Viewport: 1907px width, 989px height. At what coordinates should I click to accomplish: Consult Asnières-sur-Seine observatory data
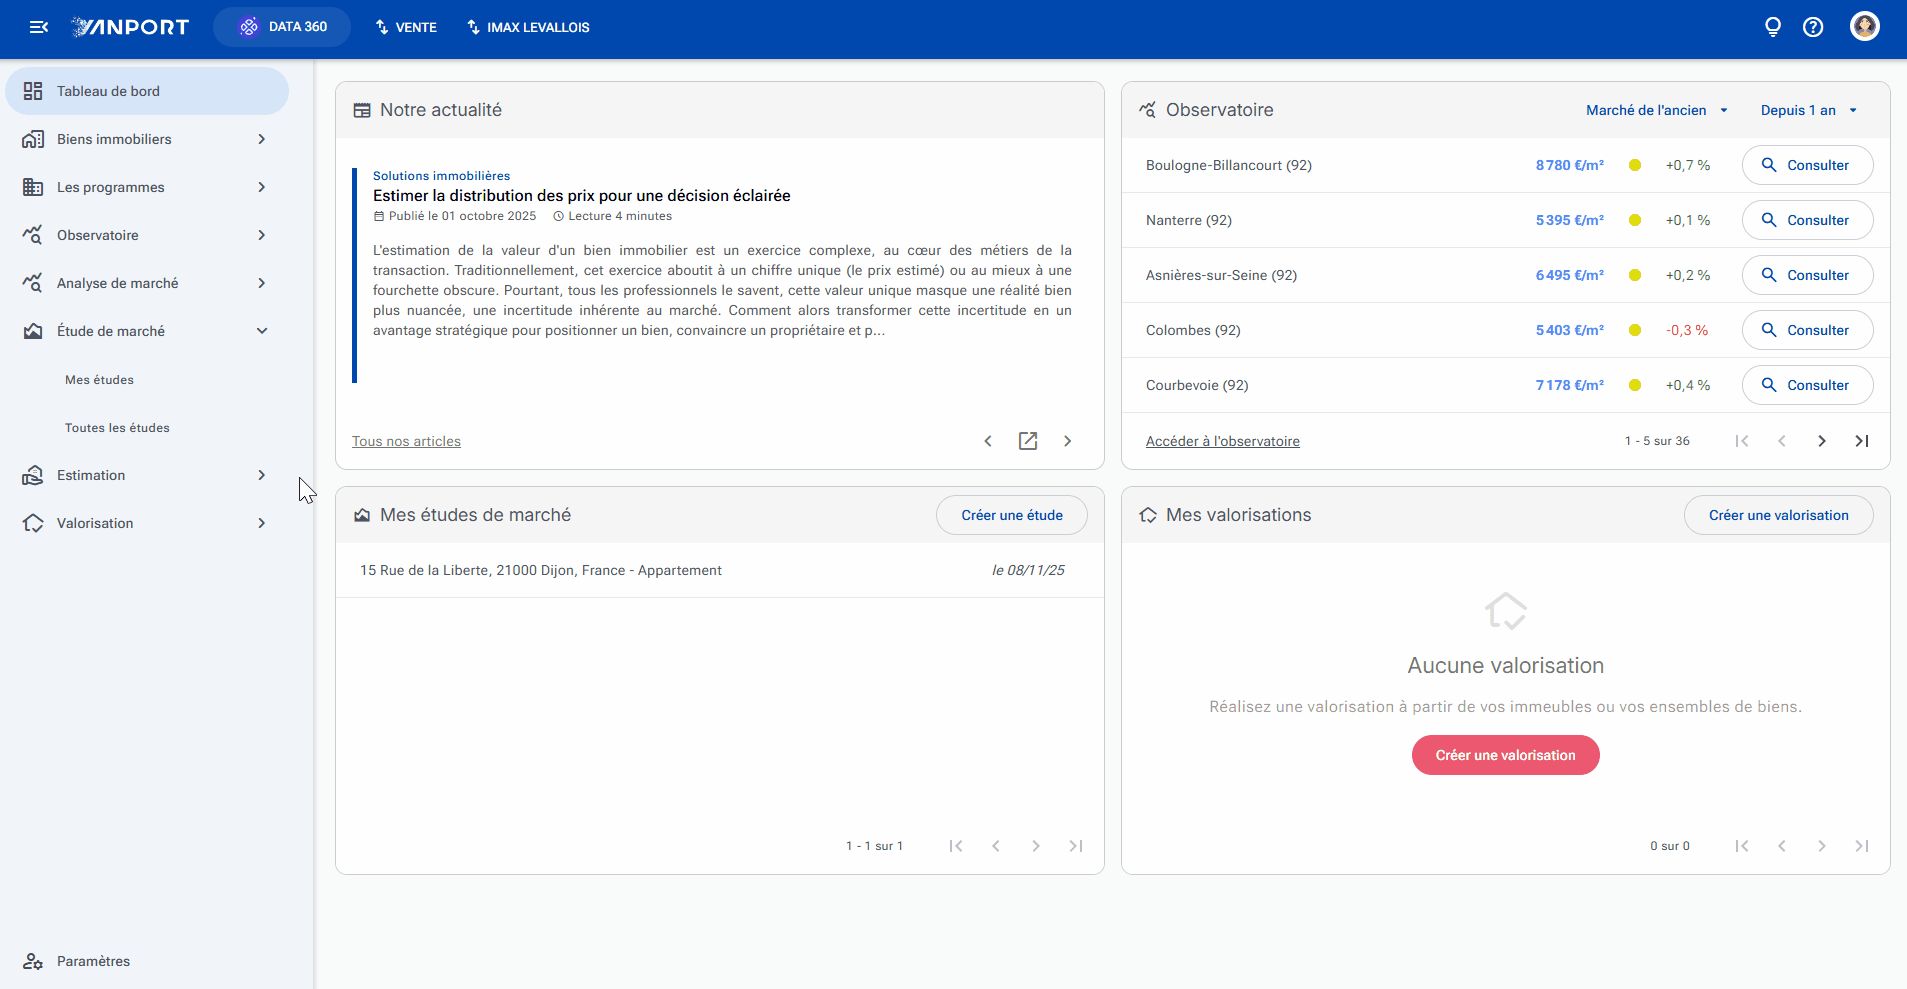[1807, 275]
